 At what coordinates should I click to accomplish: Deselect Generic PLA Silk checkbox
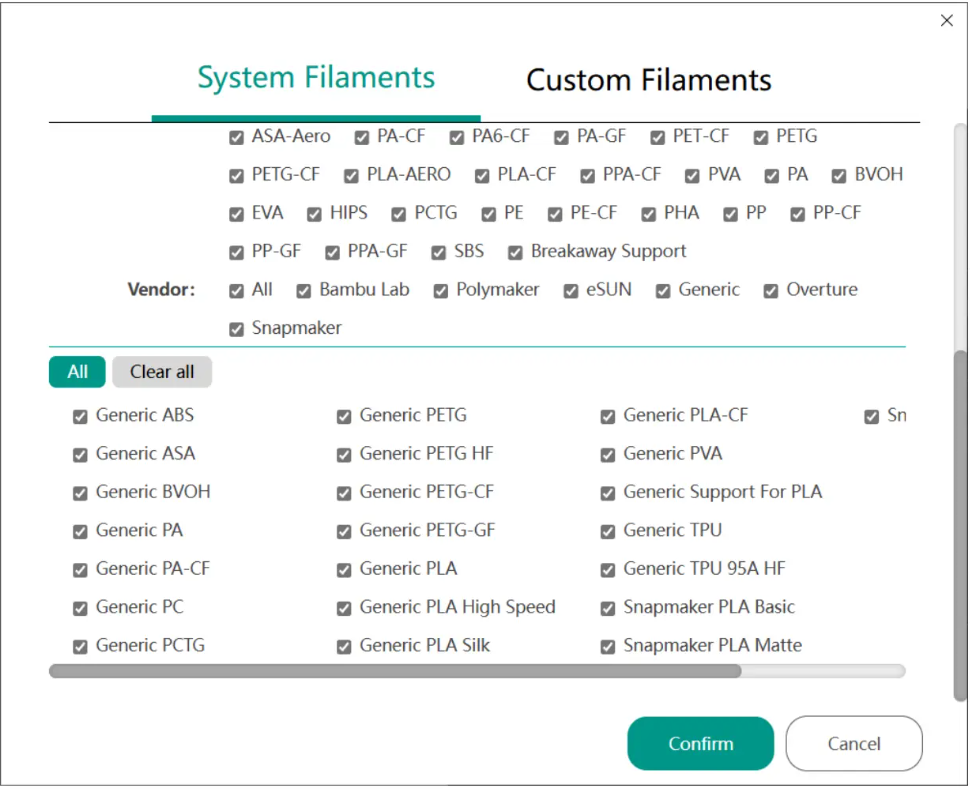[344, 647]
